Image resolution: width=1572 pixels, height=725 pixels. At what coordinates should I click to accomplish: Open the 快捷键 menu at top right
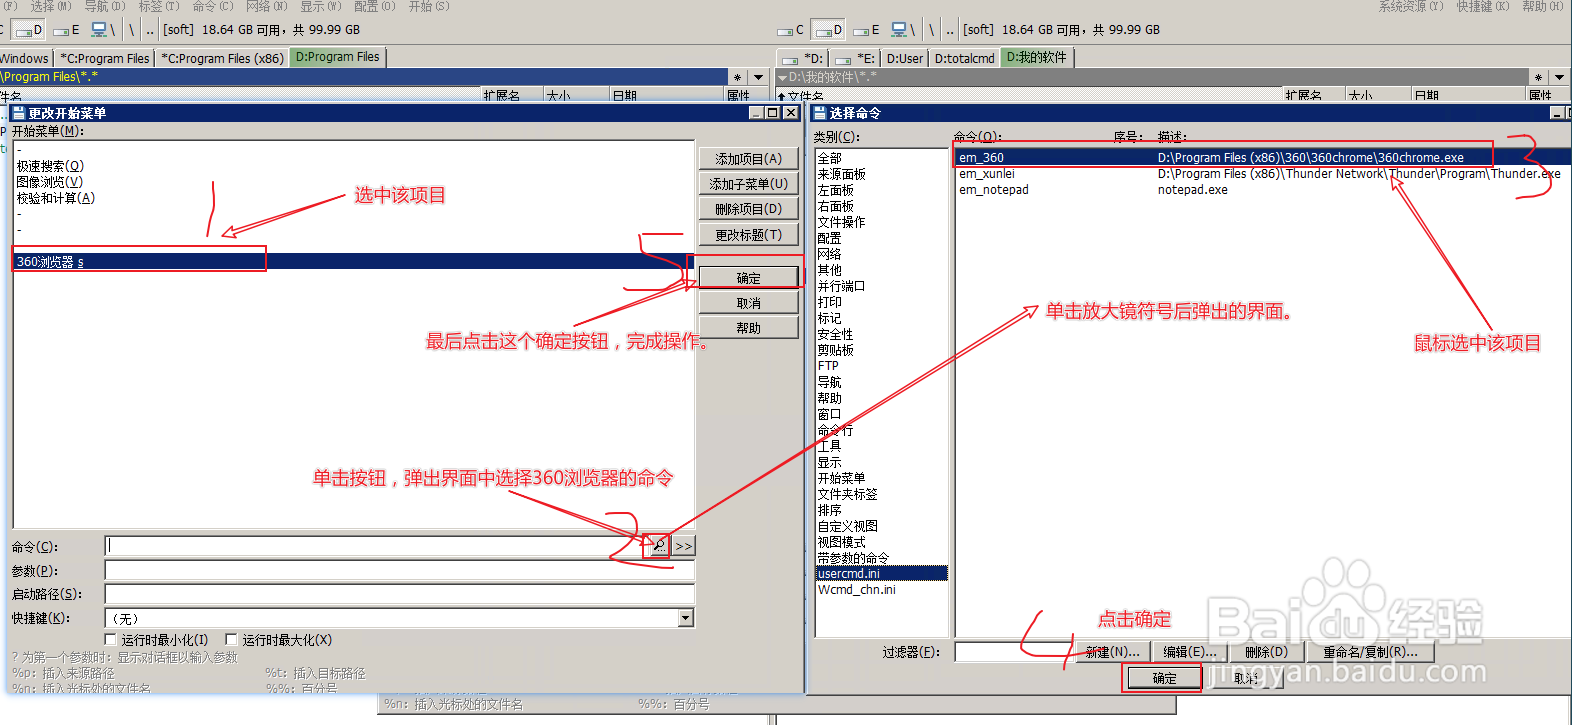(1483, 6)
